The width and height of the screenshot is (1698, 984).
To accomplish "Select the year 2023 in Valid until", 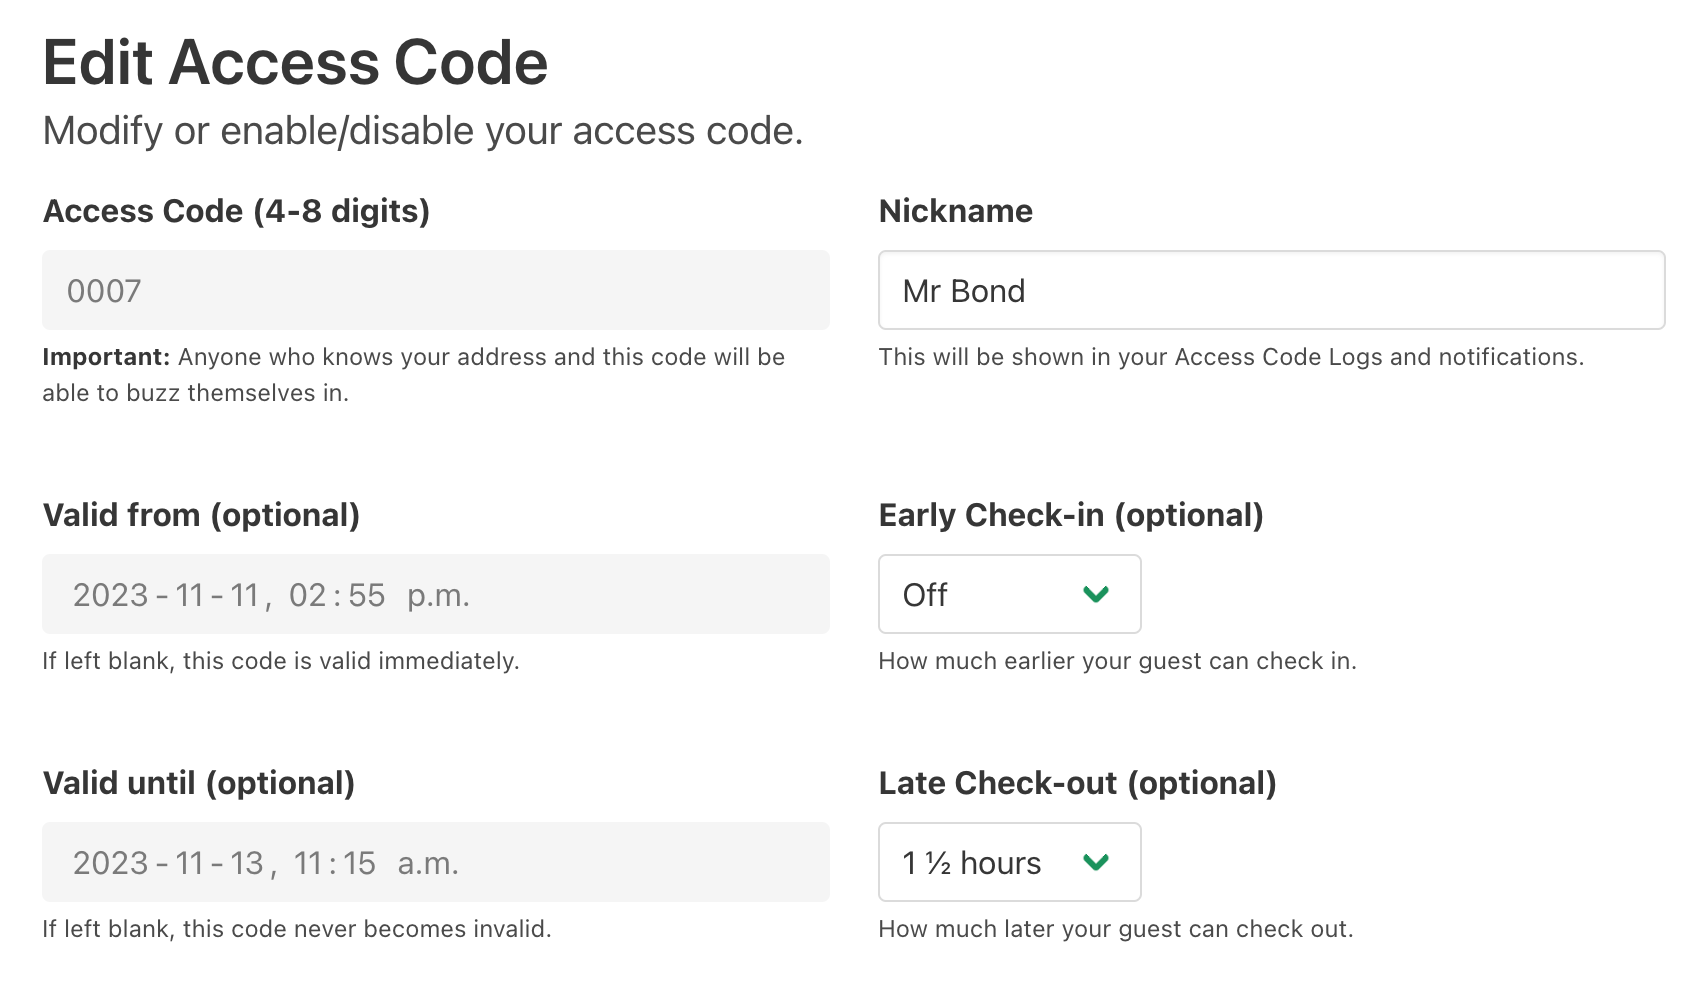I will coord(110,864).
